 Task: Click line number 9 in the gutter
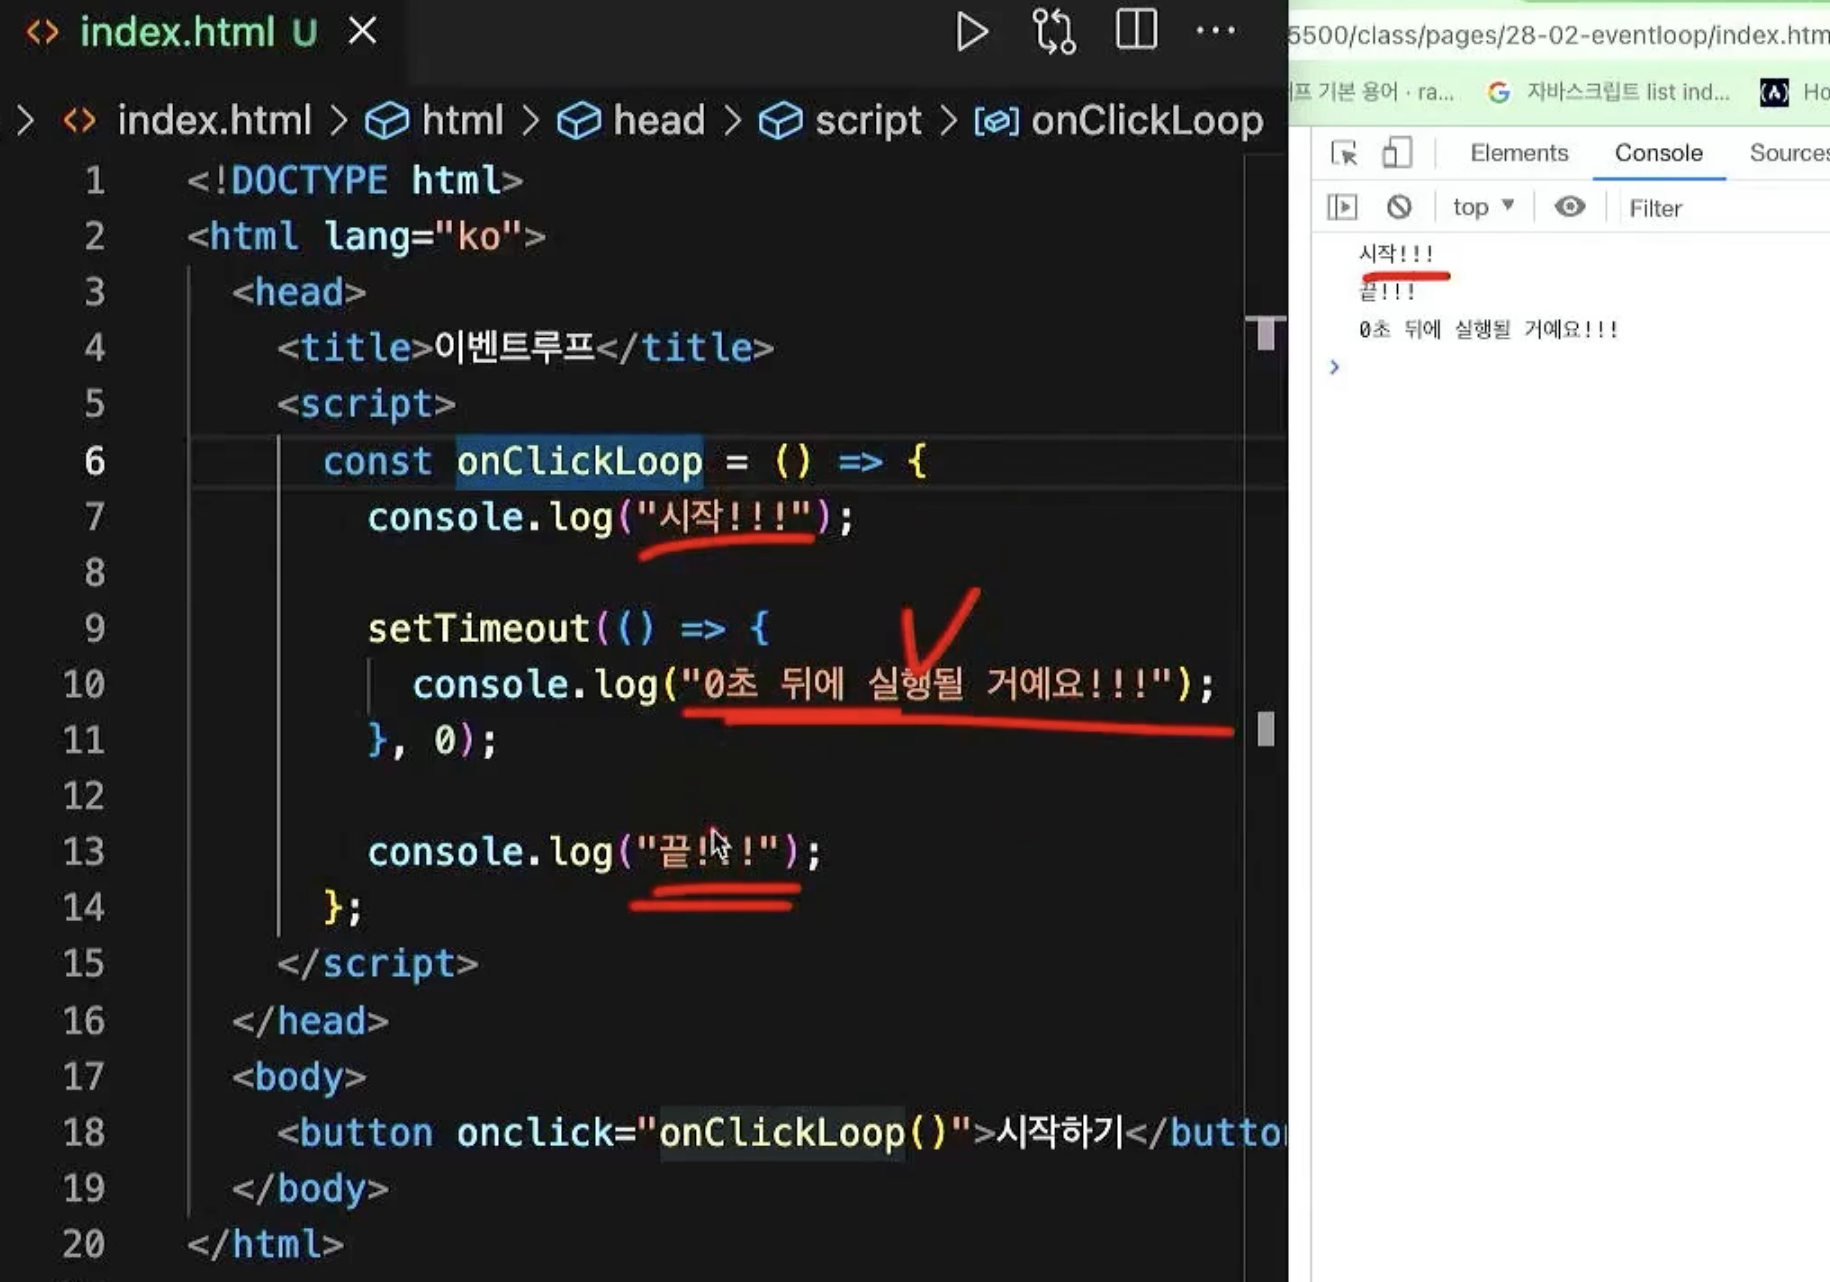pyautogui.click(x=94, y=628)
